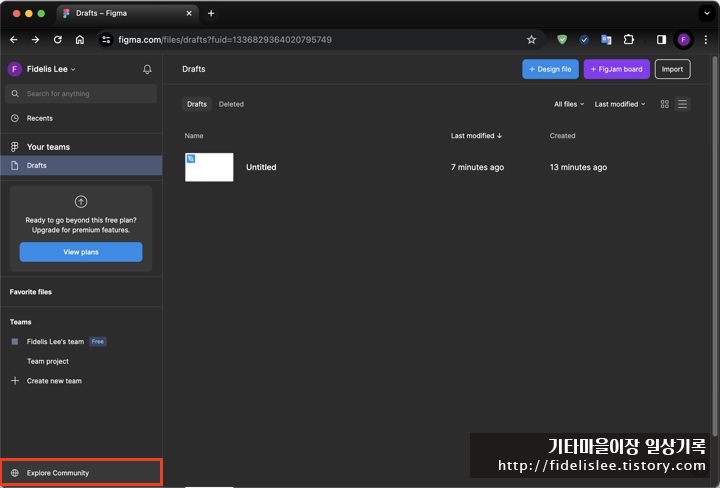720x488 pixels.
Task: Click the 13 minutes ago cell
Action: click(578, 167)
